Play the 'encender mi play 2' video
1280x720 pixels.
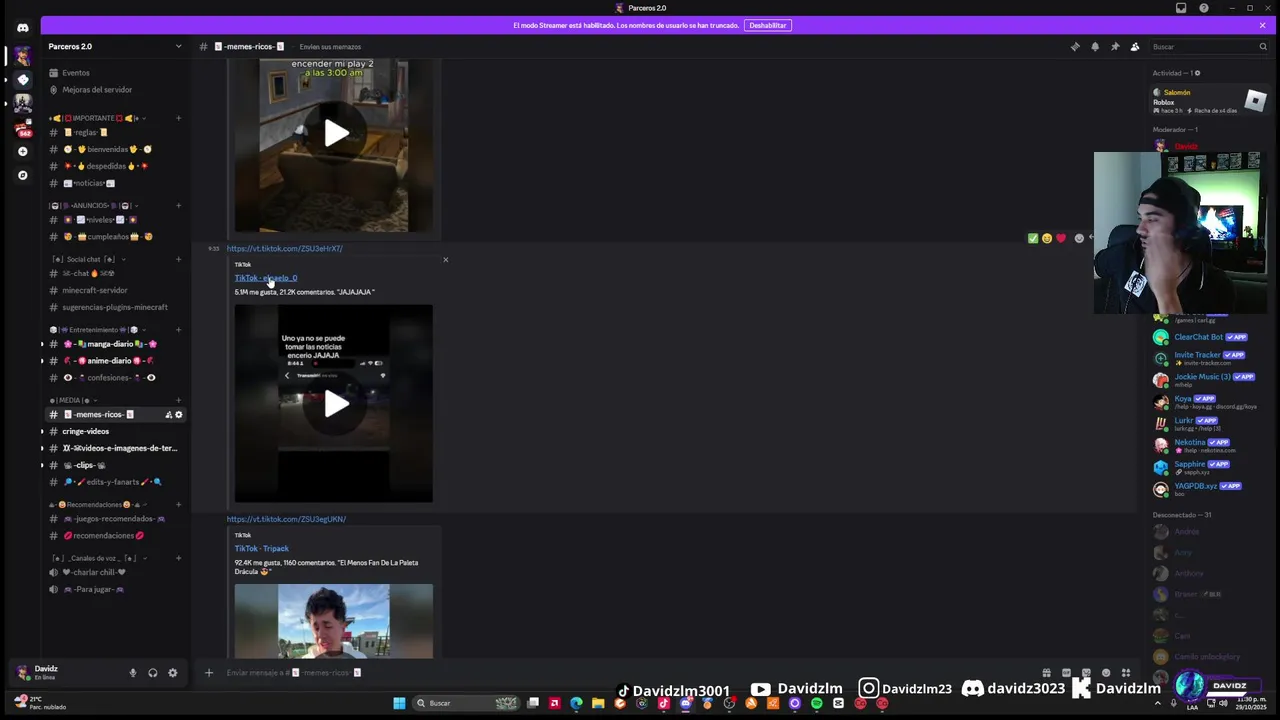point(336,133)
